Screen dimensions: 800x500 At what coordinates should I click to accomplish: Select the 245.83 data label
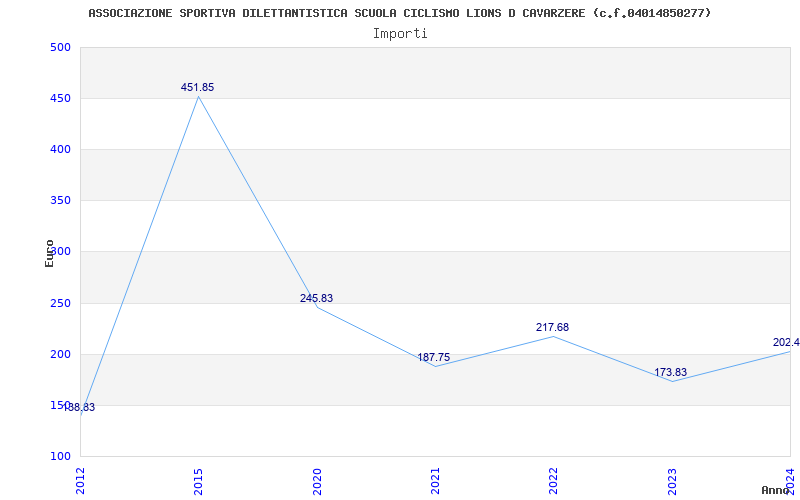tap(316, 298)
